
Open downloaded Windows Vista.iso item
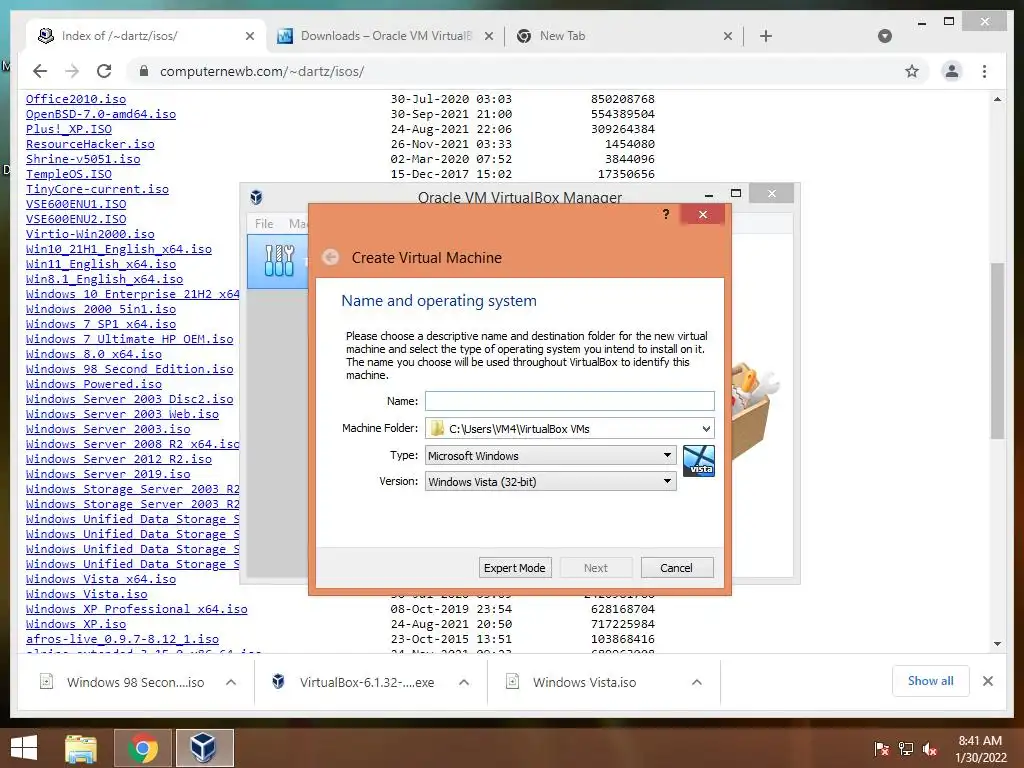[x=584, y=682]
